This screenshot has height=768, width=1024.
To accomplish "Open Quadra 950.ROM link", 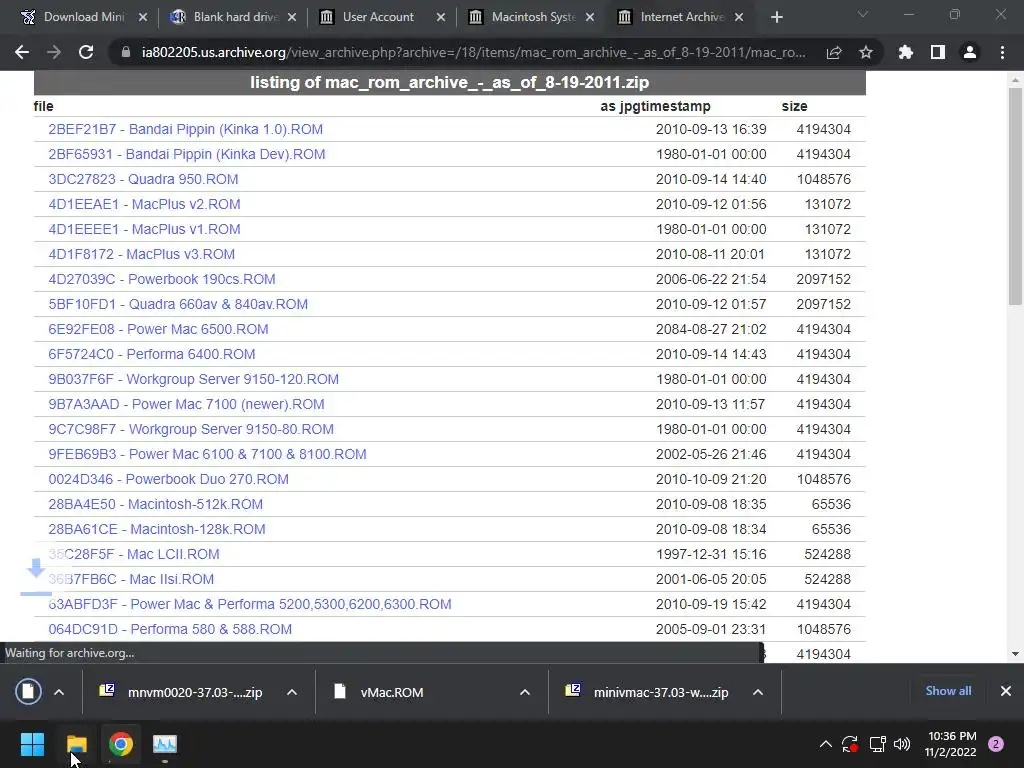I will point(143,179).
